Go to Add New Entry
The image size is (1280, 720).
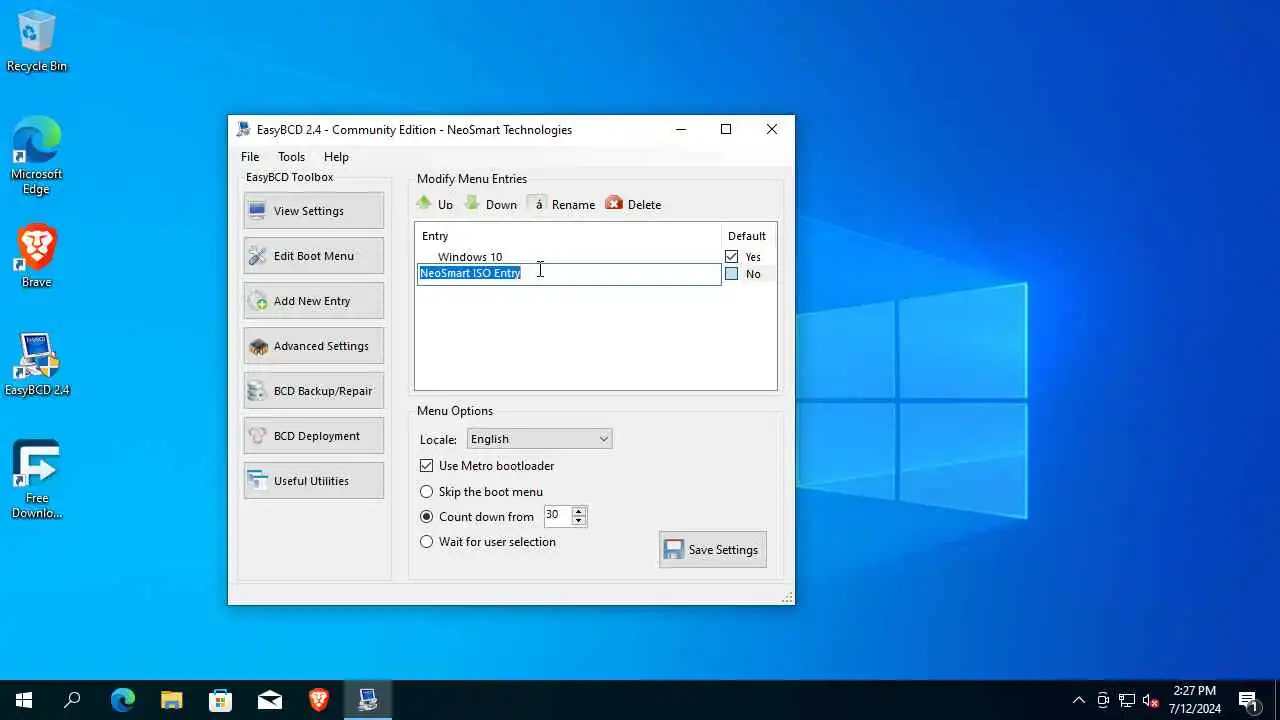coord(313,301)
